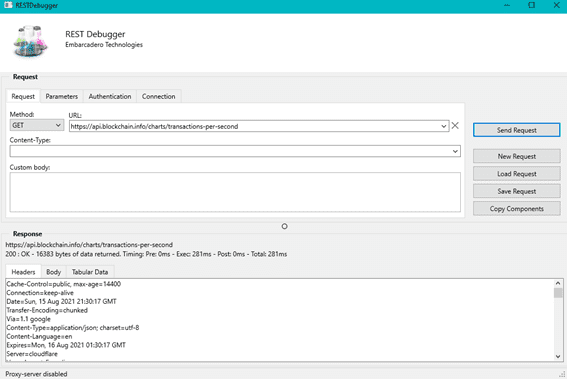Click the response URL text under Response
567x379 pixels.
click(89, 245)
